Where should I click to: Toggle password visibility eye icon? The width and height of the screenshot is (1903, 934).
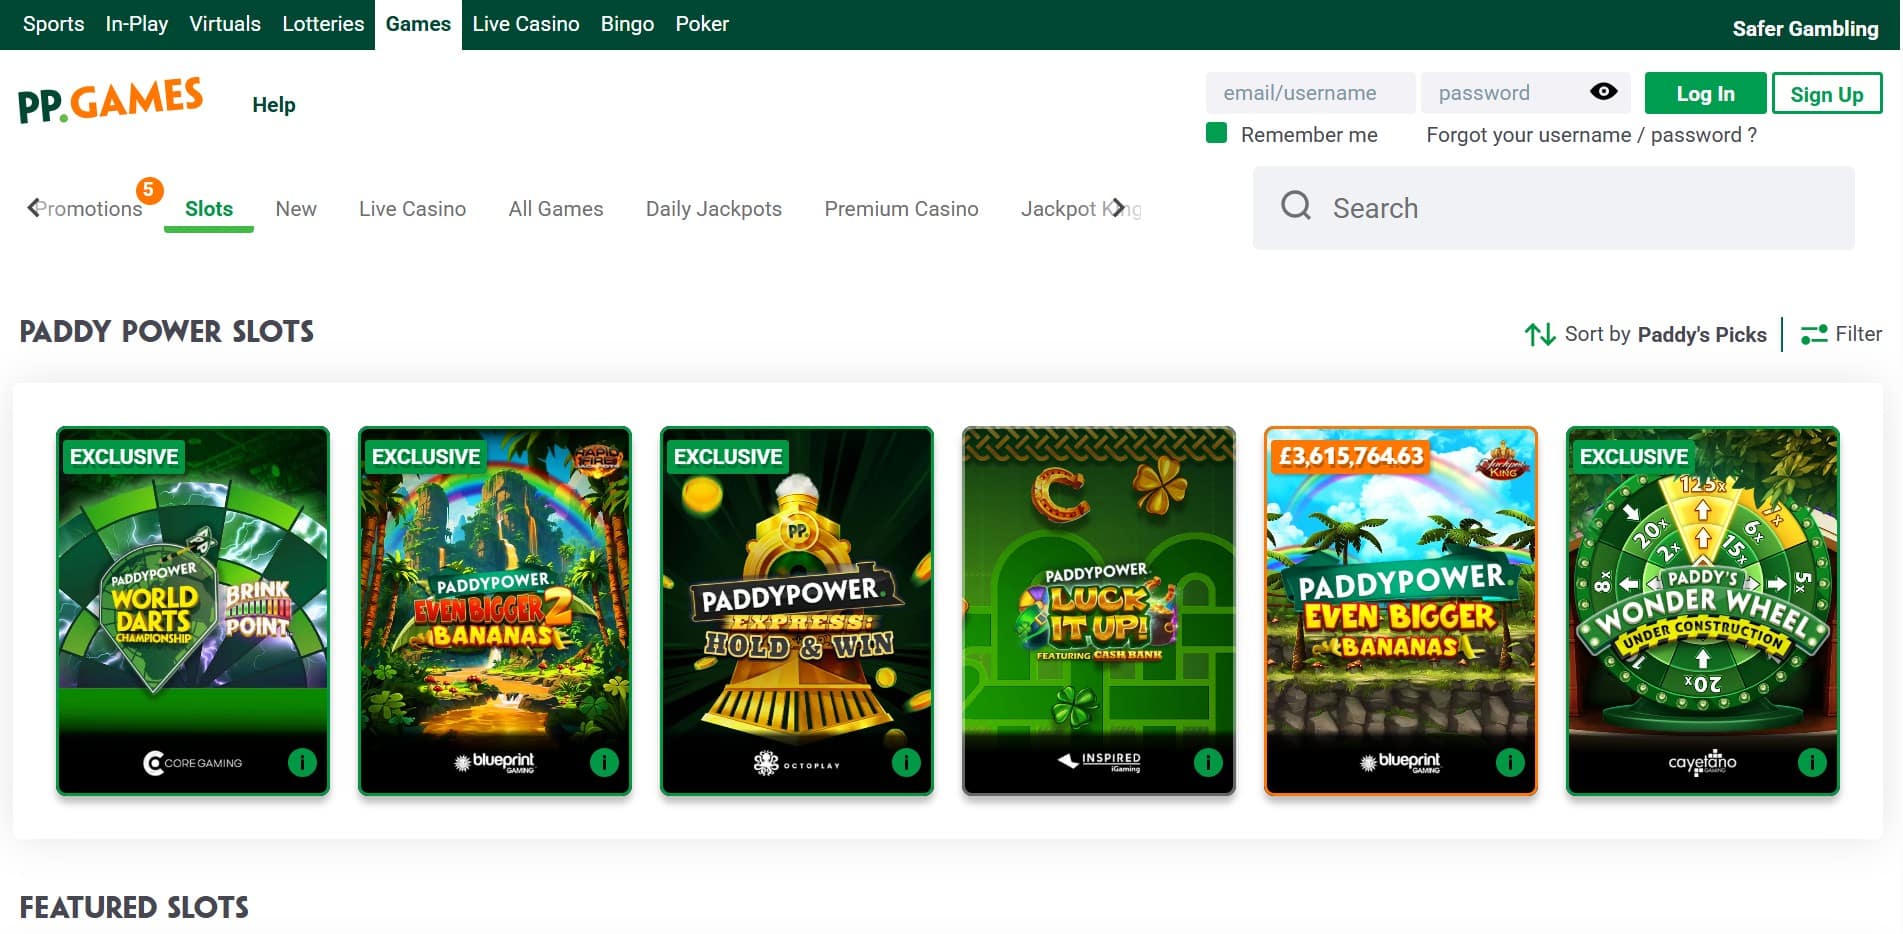pyautogui.click(x=1603, y=92)
